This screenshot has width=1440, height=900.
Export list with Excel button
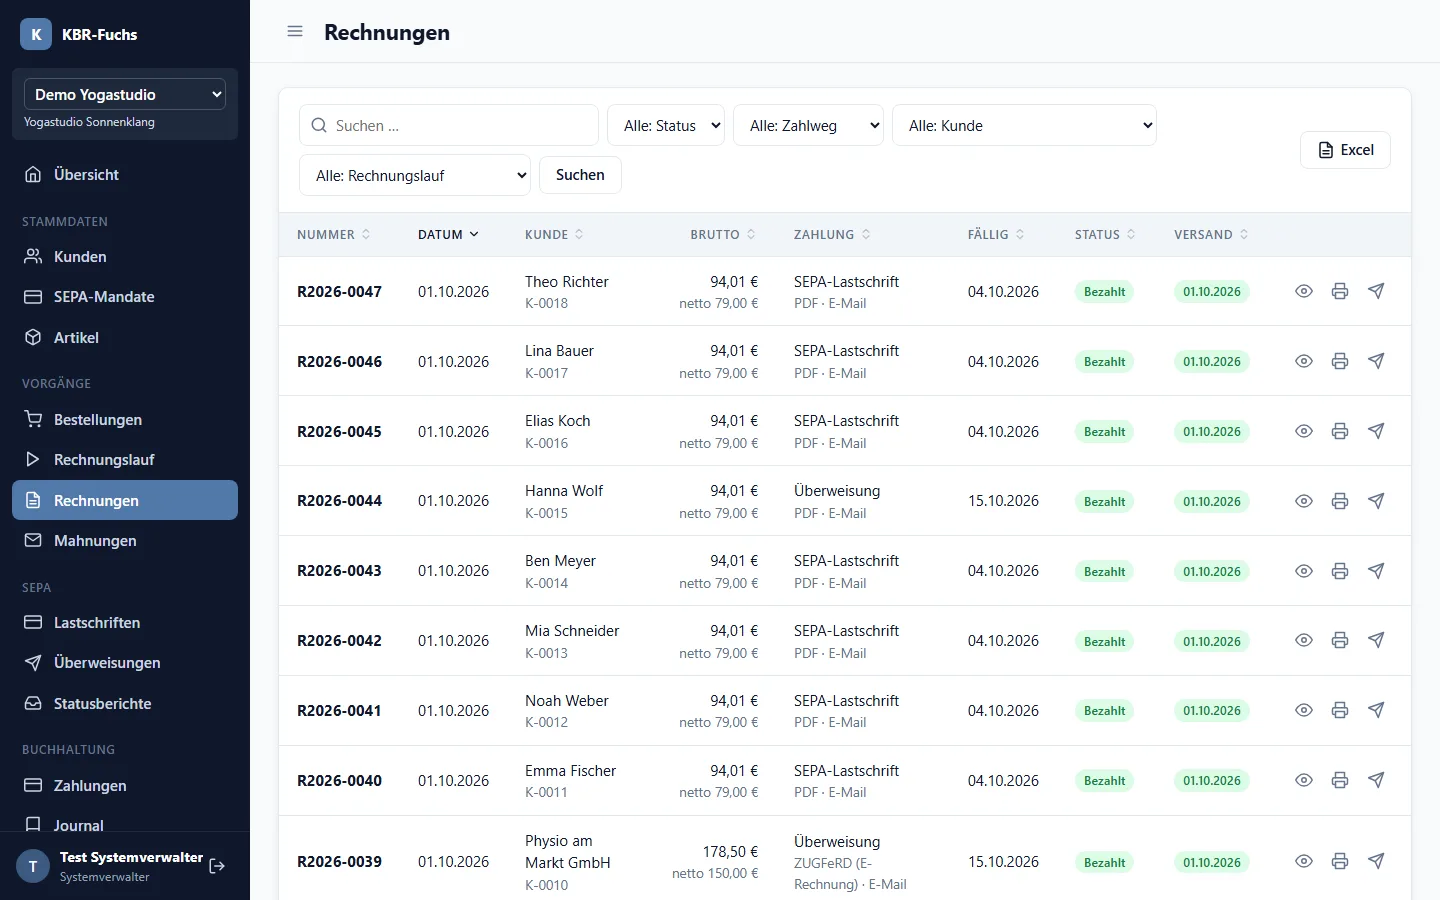click(1345, 150)
